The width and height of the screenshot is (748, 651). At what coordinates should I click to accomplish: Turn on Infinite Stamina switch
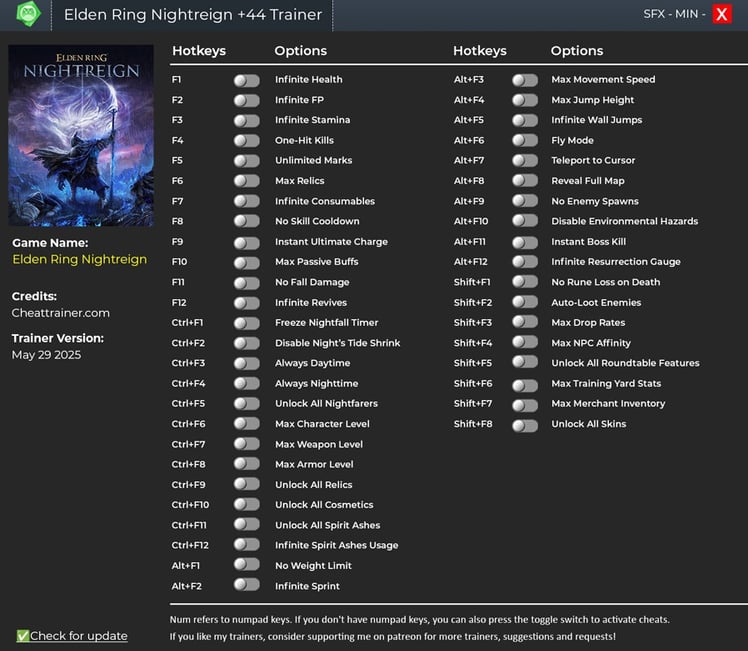247,120
